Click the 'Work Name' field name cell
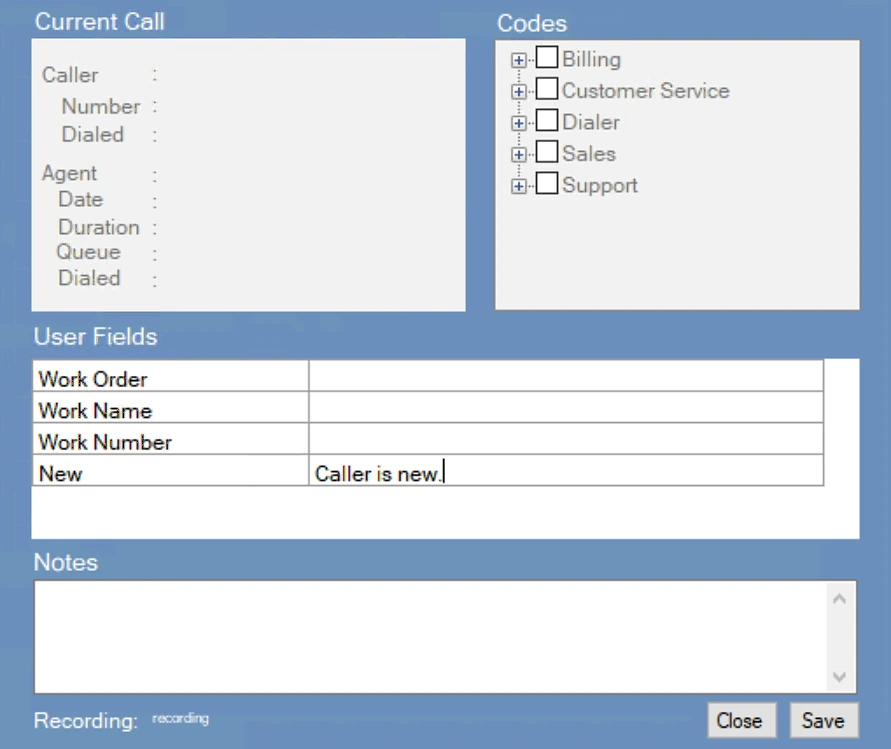891x749 pixels. pyautogui.click(x=170, y=407)
